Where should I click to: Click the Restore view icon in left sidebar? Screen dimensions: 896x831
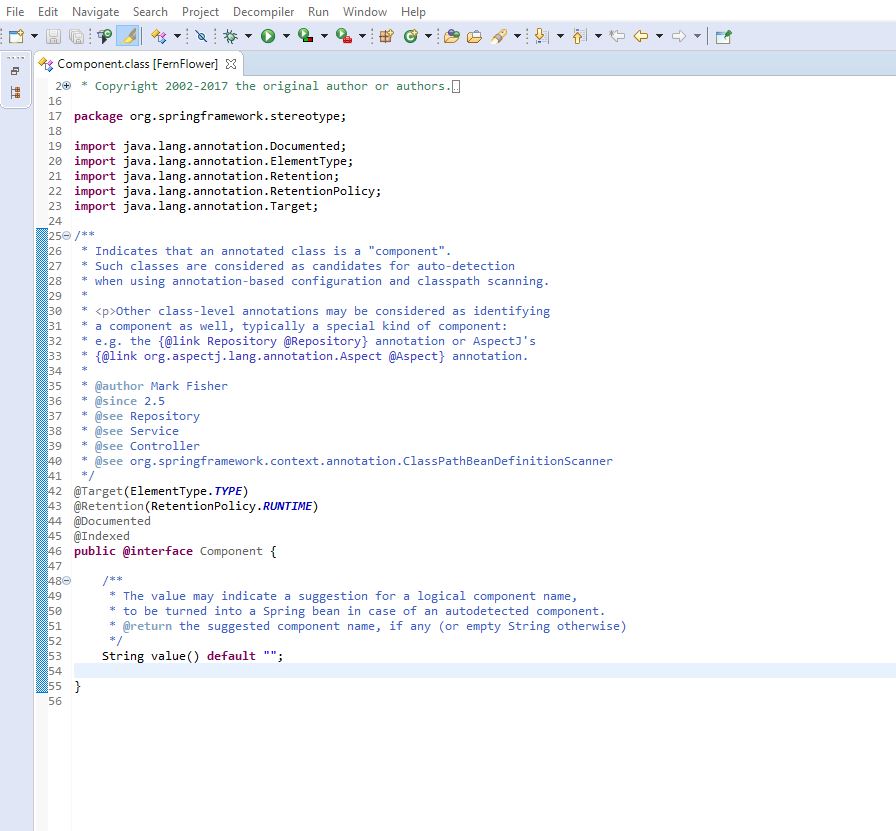15,71
